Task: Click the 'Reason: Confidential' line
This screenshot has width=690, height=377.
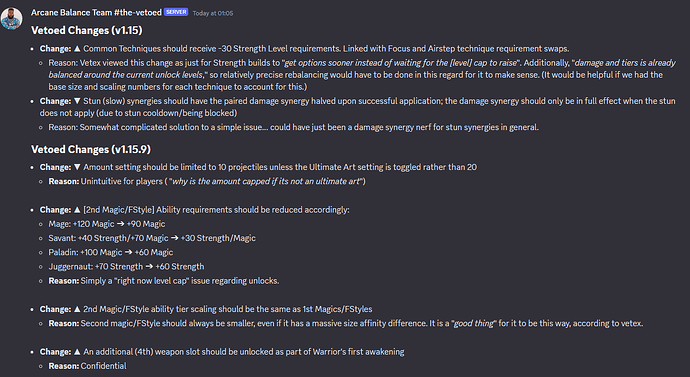Action: tap(87, 366)
